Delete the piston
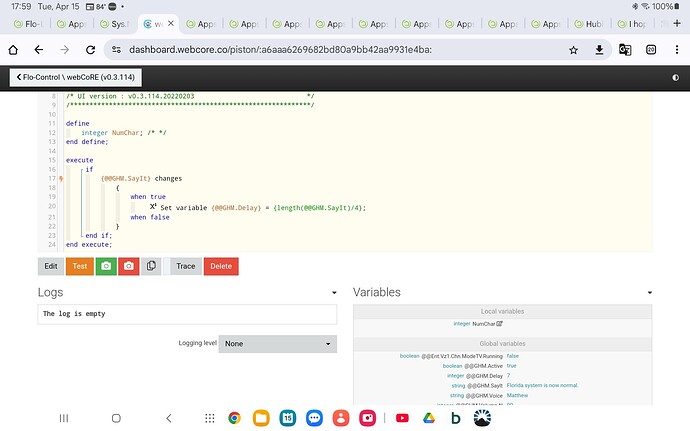690x431 pixels. (221, 266)
